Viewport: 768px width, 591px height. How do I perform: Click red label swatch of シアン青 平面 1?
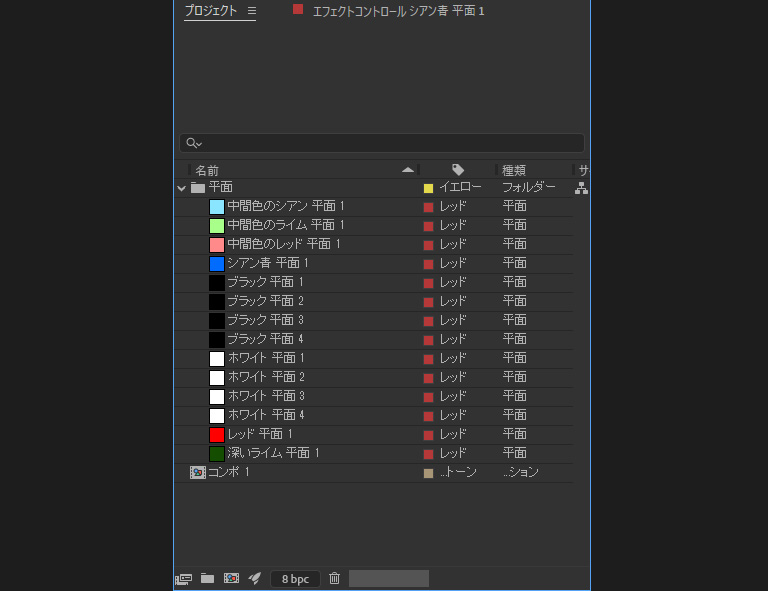[429, 264]
